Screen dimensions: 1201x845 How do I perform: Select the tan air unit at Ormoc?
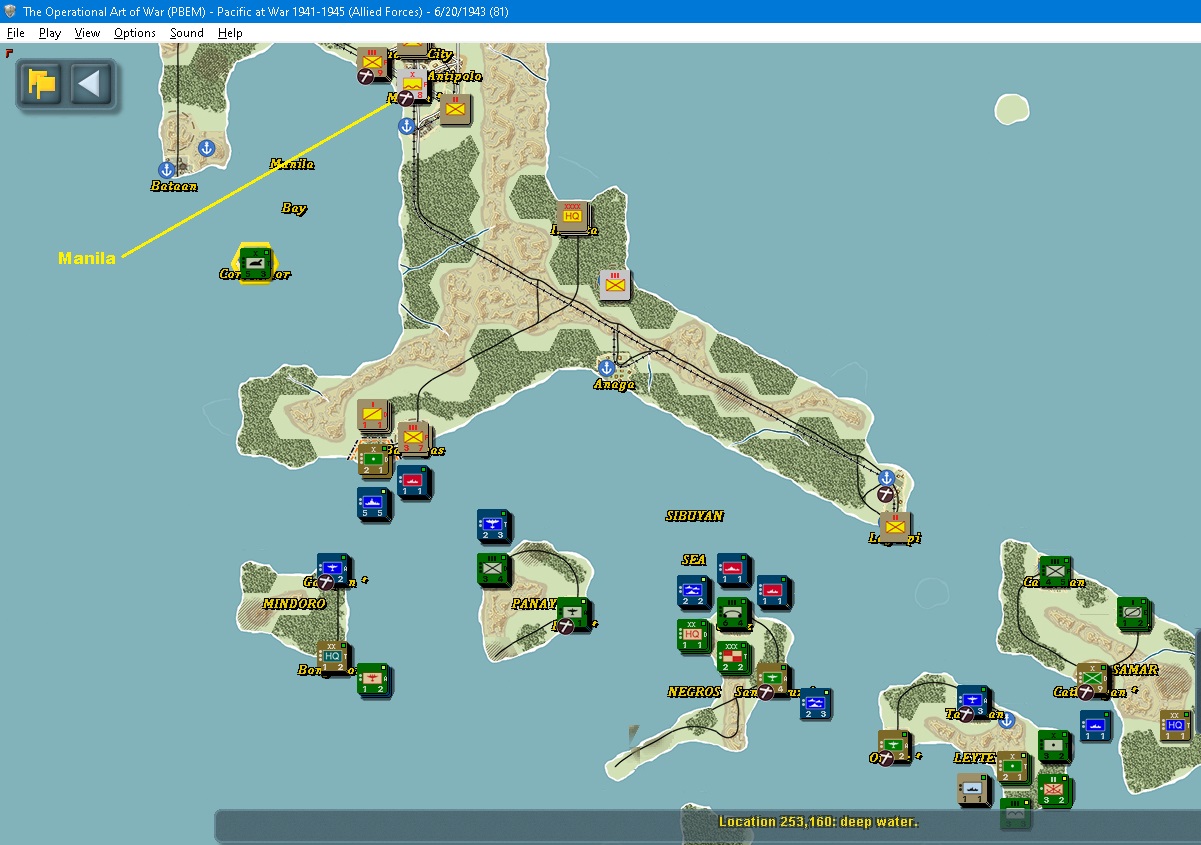point(893,746)
